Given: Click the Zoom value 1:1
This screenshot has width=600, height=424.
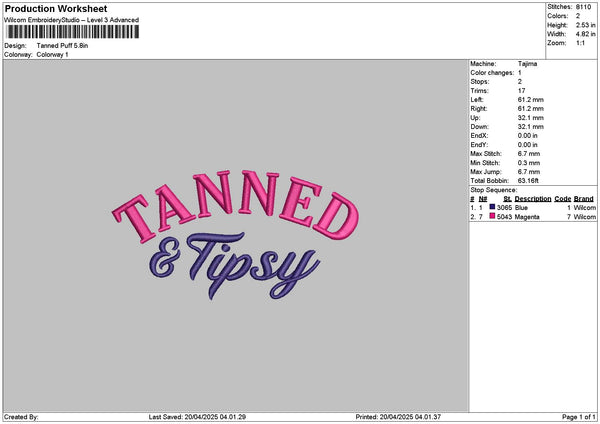Looking at the screenshot, I should (580, 43).
